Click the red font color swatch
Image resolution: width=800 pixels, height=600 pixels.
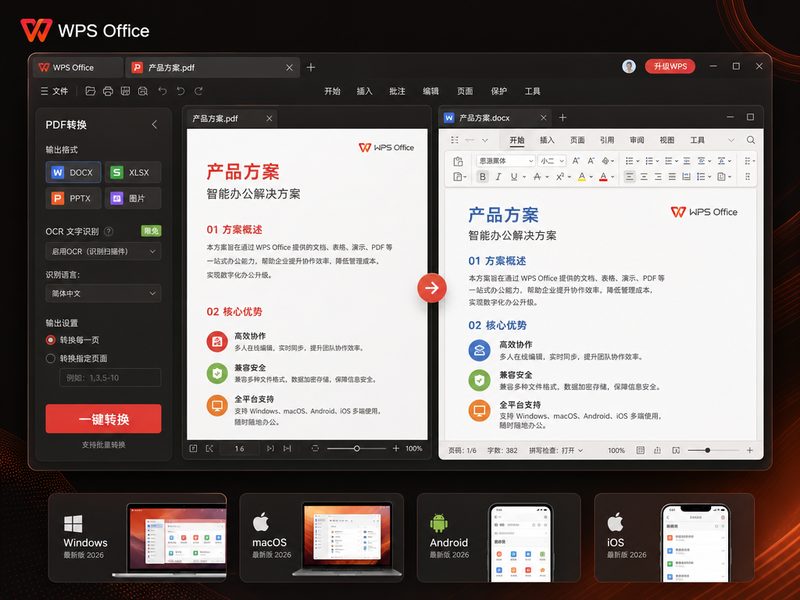click(x=604, y=177)
